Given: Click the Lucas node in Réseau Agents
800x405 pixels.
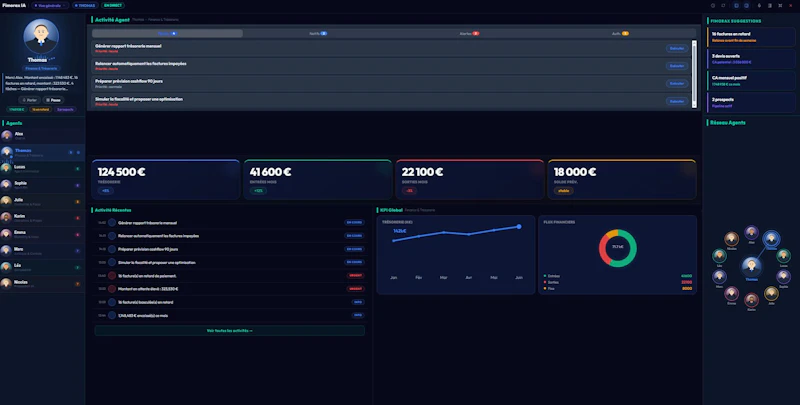Looking at the screenshot, I should [783, 256].
